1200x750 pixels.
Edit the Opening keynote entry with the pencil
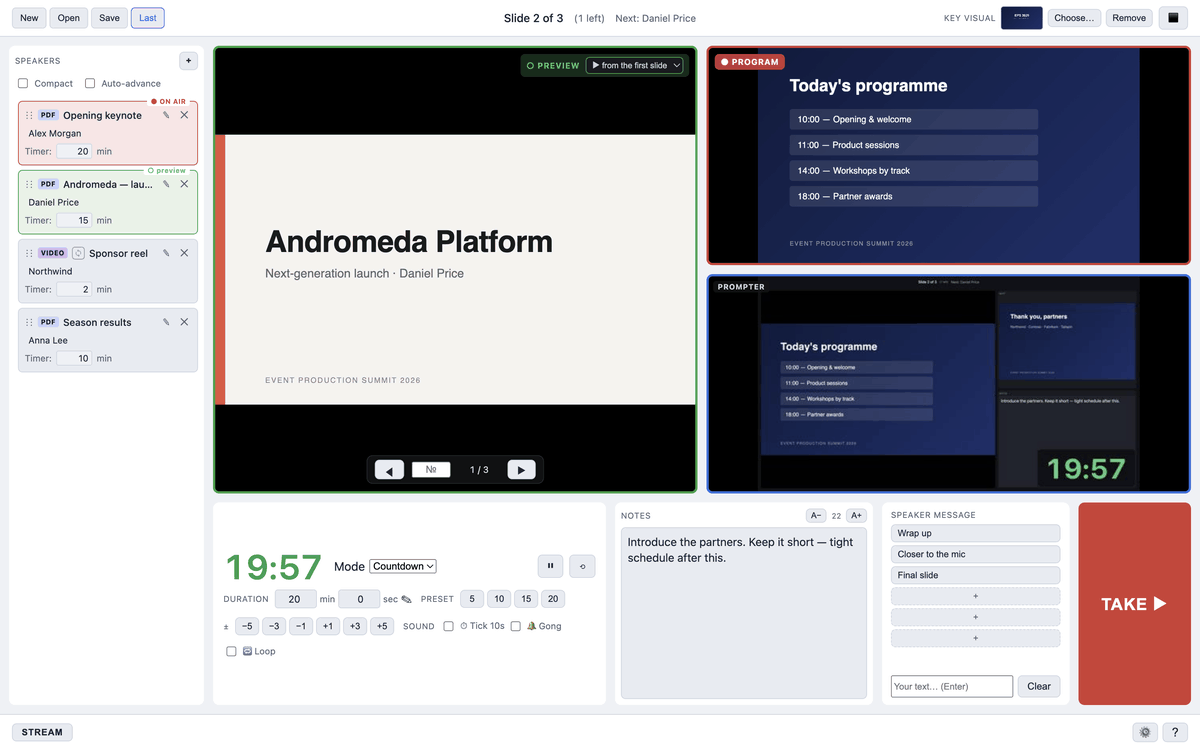(x=166, y=115)
